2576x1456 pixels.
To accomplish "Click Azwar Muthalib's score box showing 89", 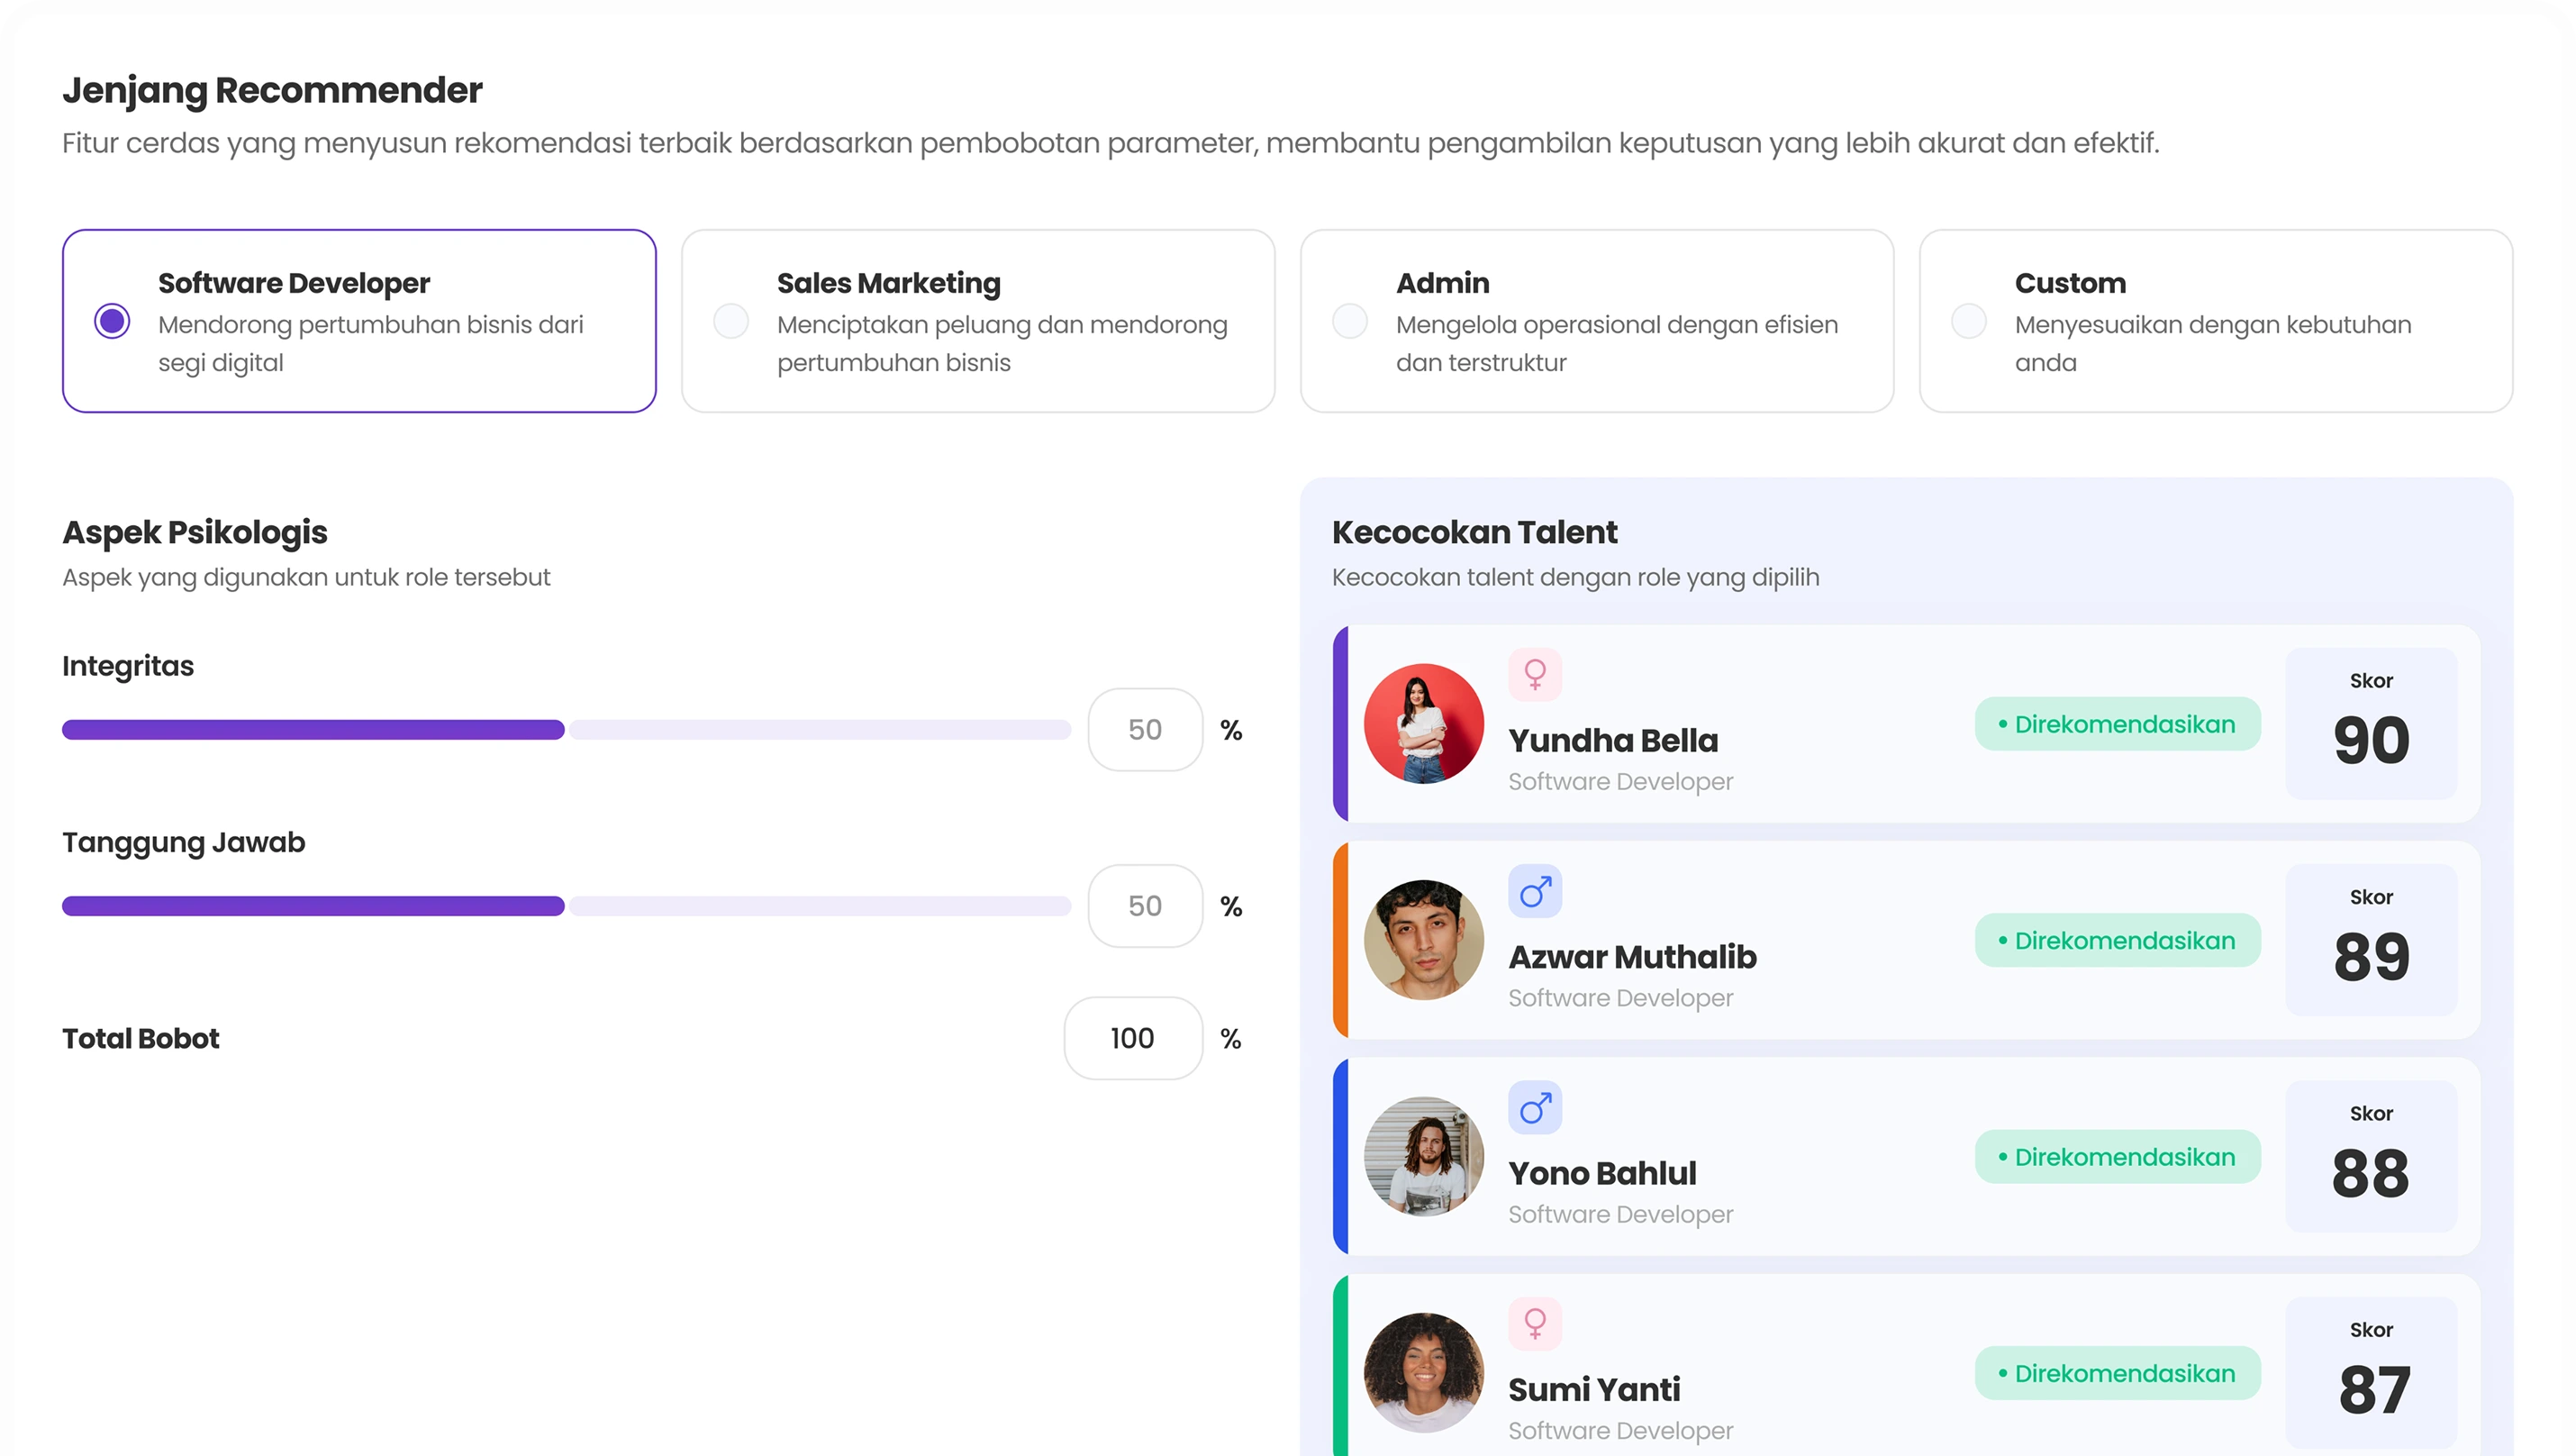I will pyautogui.click(x=2371, y=940).
